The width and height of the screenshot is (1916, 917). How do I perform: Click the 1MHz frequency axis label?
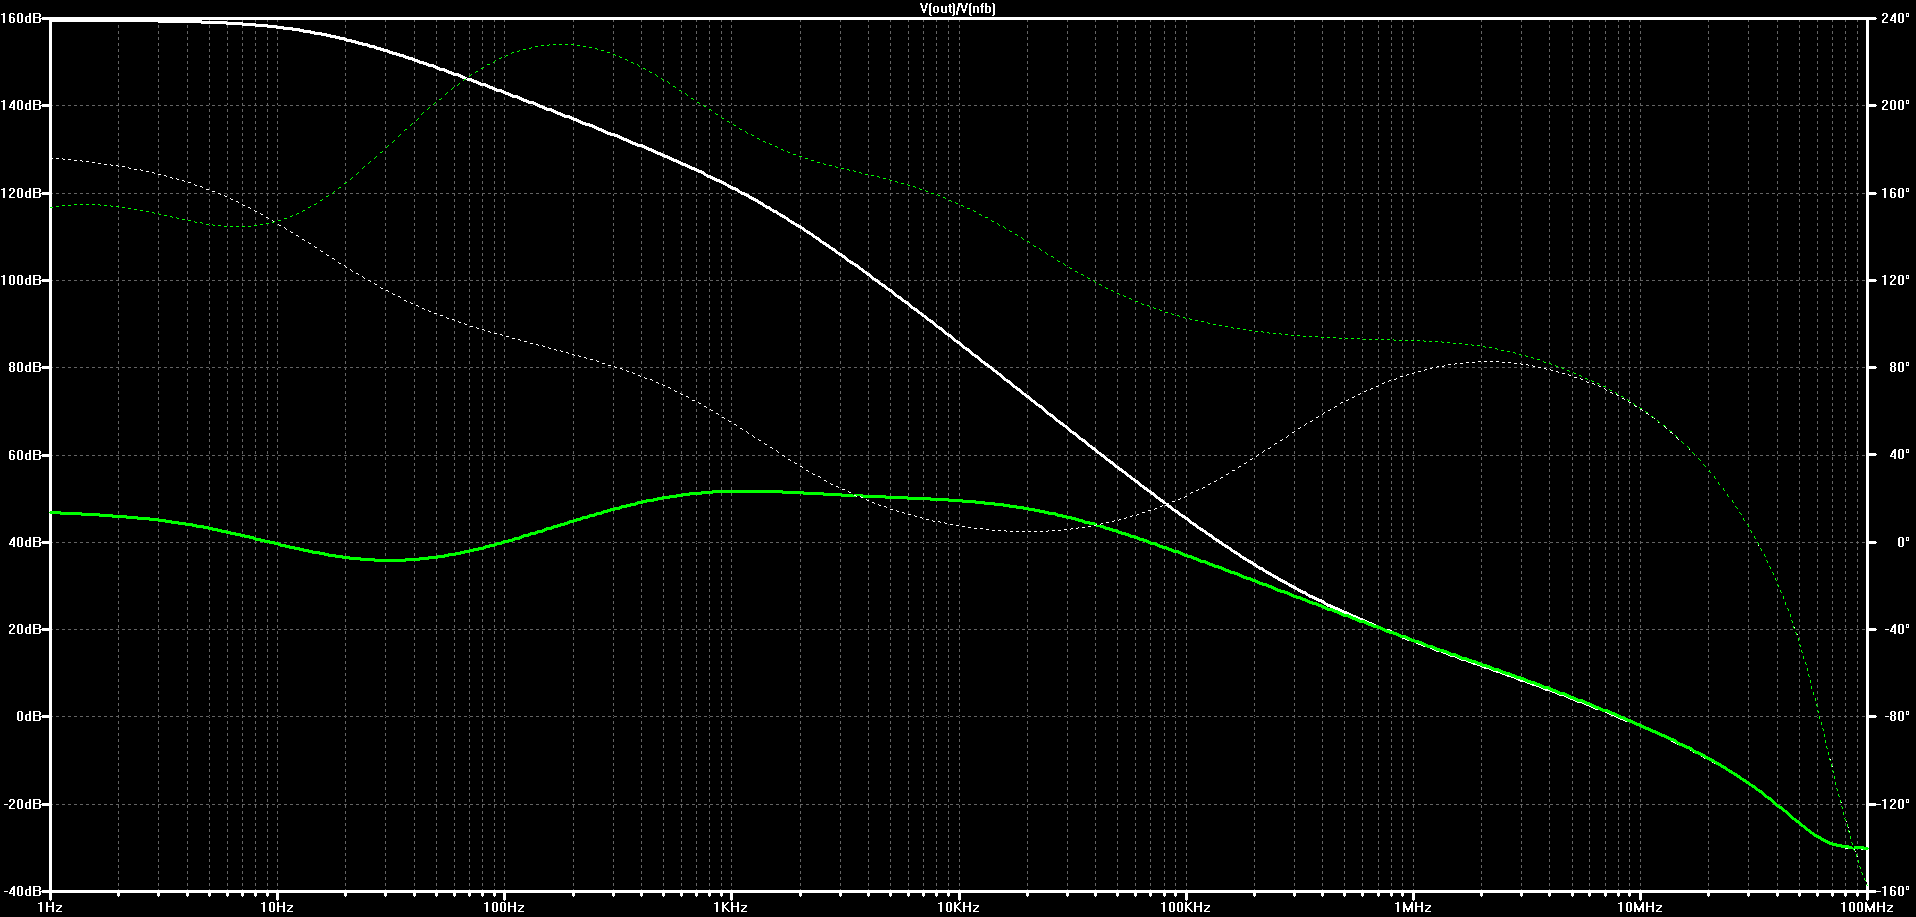1413,908
